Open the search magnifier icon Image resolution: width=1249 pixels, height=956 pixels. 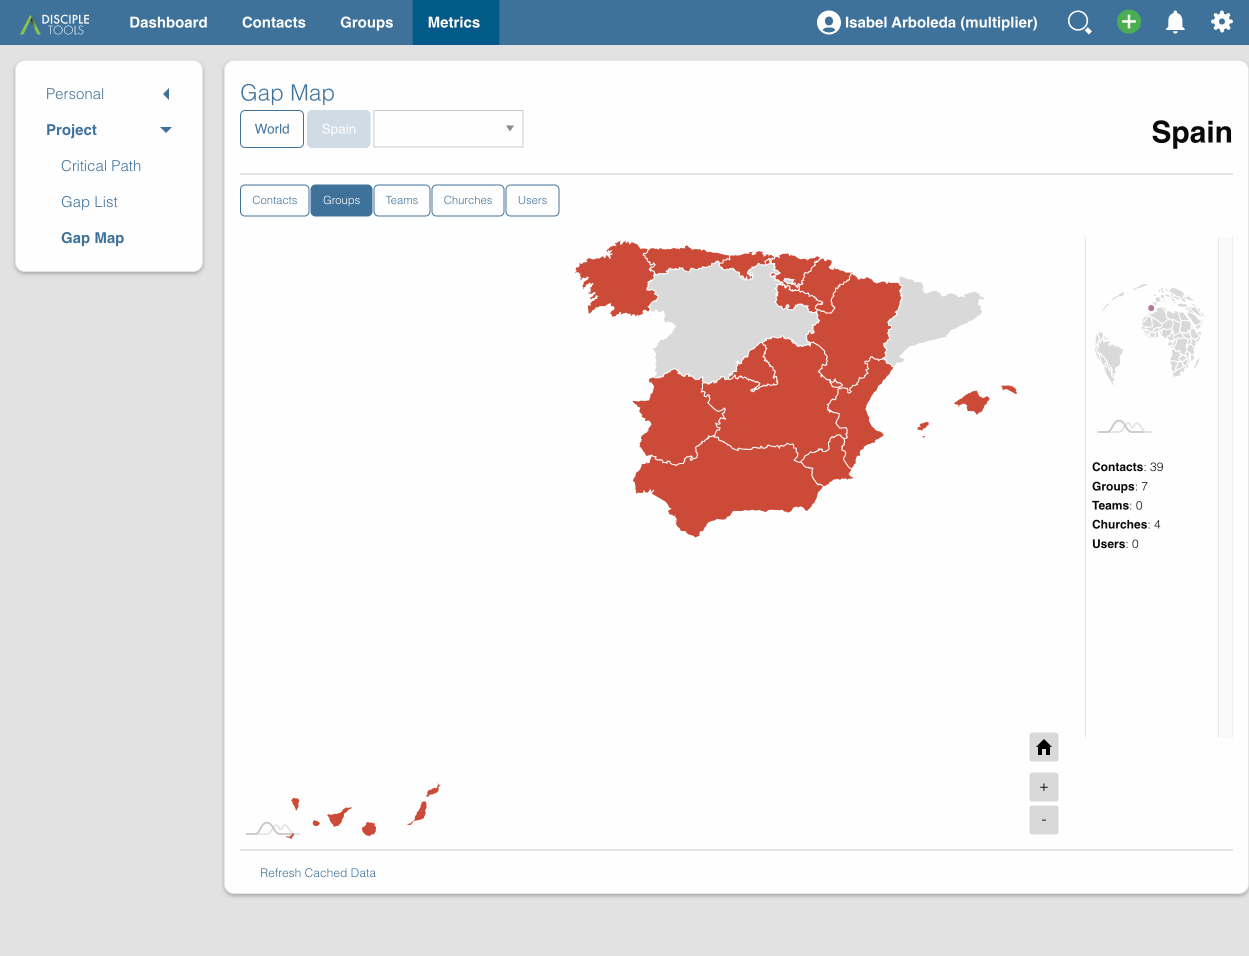point(1079,22)
